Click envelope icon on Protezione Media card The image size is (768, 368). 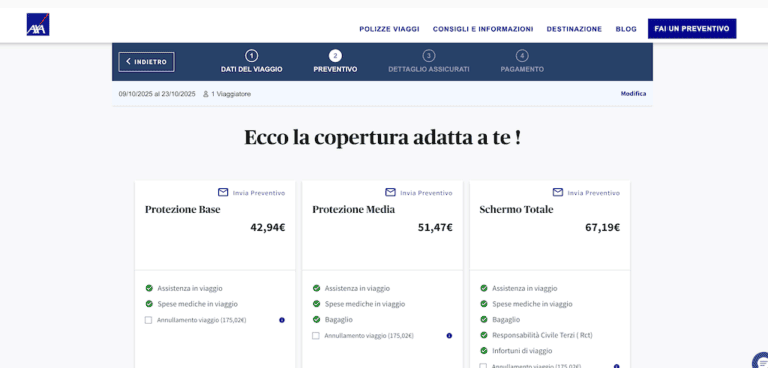(x=390, y=192)
